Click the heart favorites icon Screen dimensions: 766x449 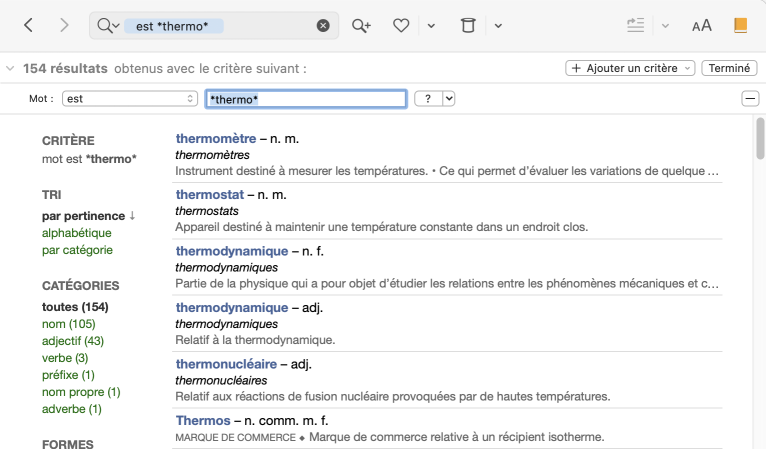pyautogui.click(x=401, y=25)
